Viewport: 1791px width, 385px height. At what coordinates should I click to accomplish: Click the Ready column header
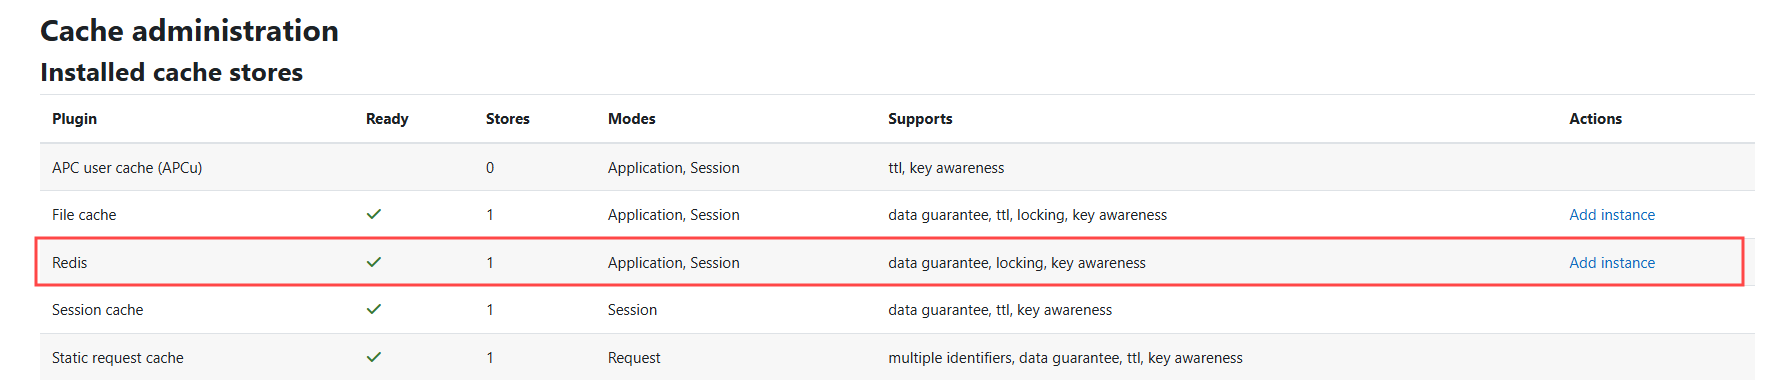click(x=387, y=119)
